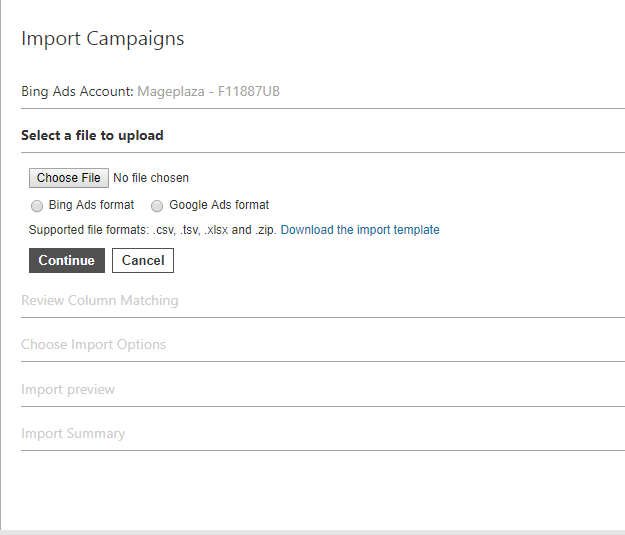Click the horizontal scrollbar at the page bottom
Viewport: 625px width, 535px height.
click(x=312, y=533)
